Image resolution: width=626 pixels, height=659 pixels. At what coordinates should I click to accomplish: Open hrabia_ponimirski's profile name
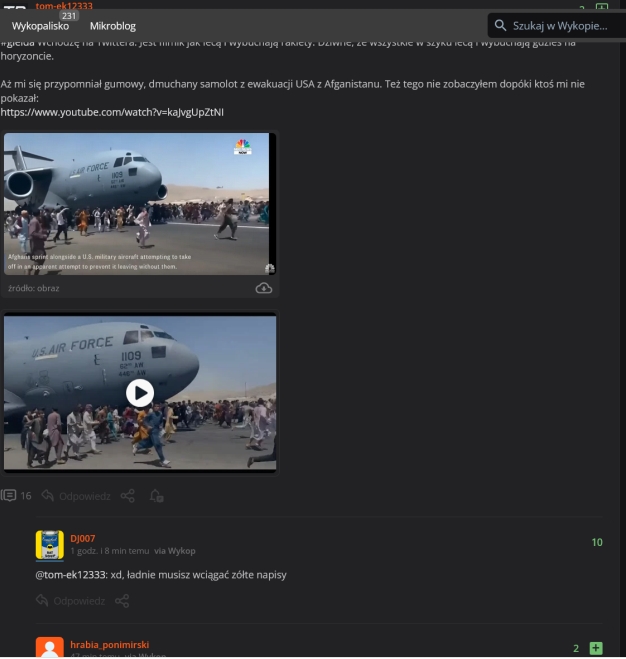(x=110, y=645)
